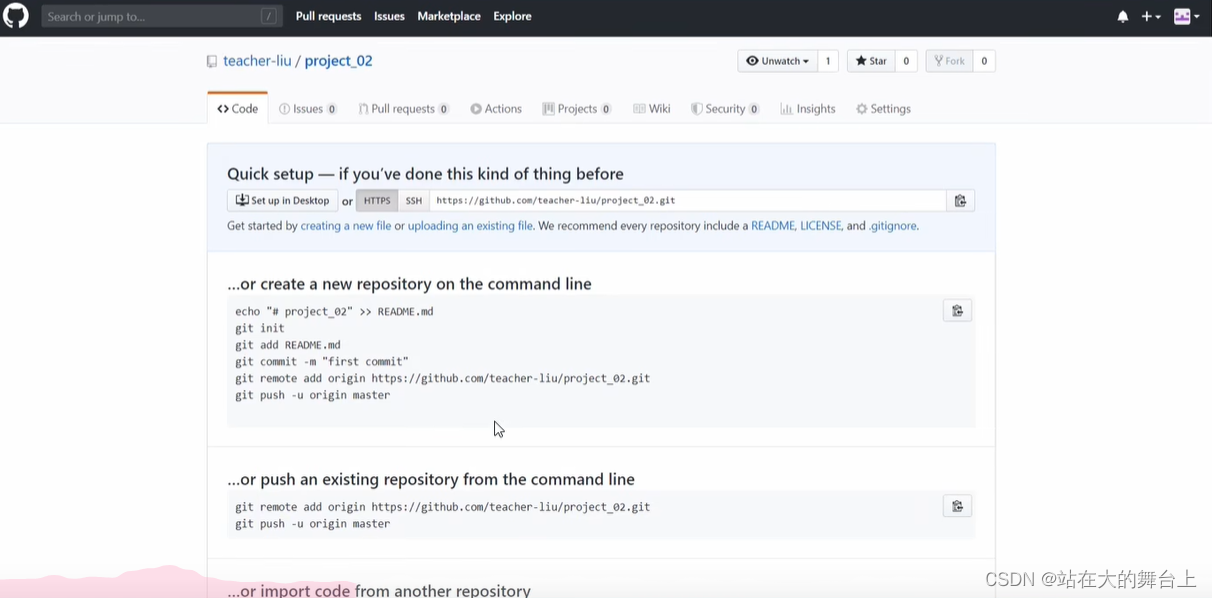Copy the clone URL to clipboard
This screenshot has height=598, width=1212.
960,201
